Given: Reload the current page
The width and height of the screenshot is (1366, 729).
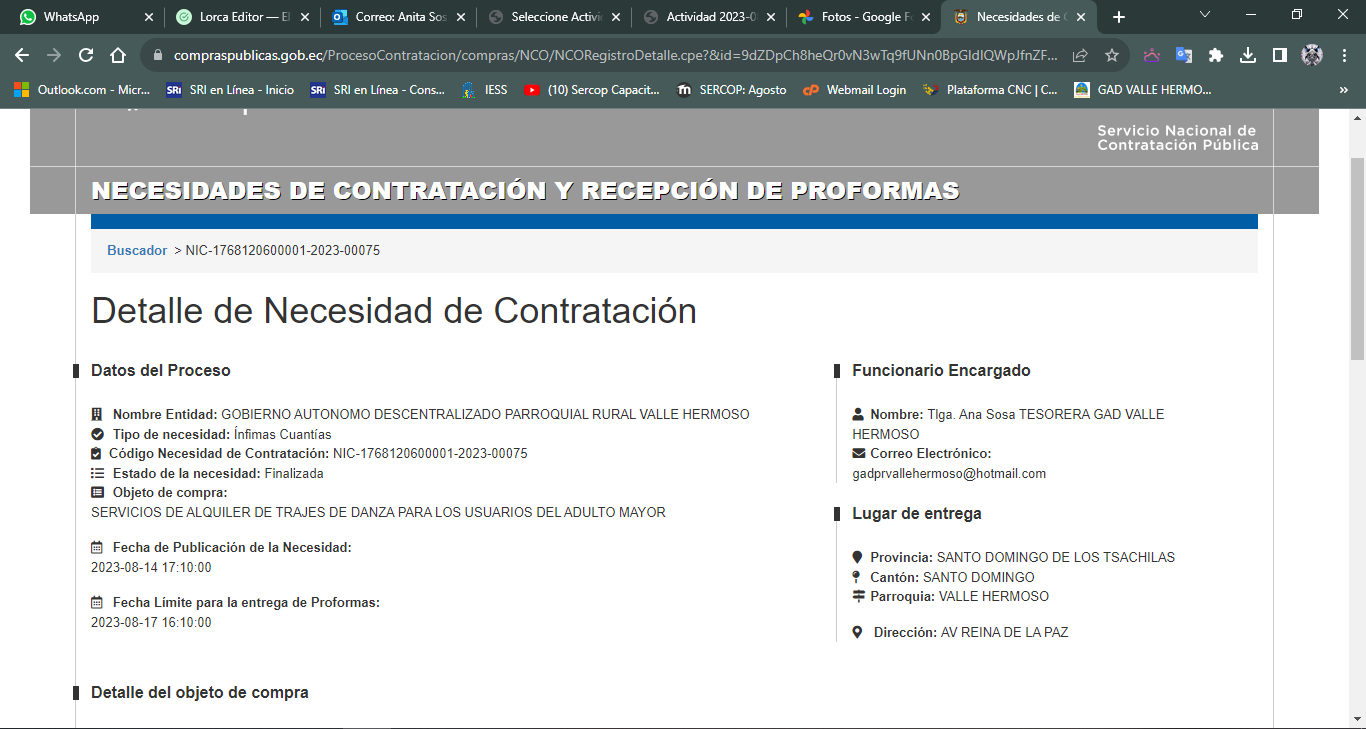Looking at the screenshot, I should (86, 56).
